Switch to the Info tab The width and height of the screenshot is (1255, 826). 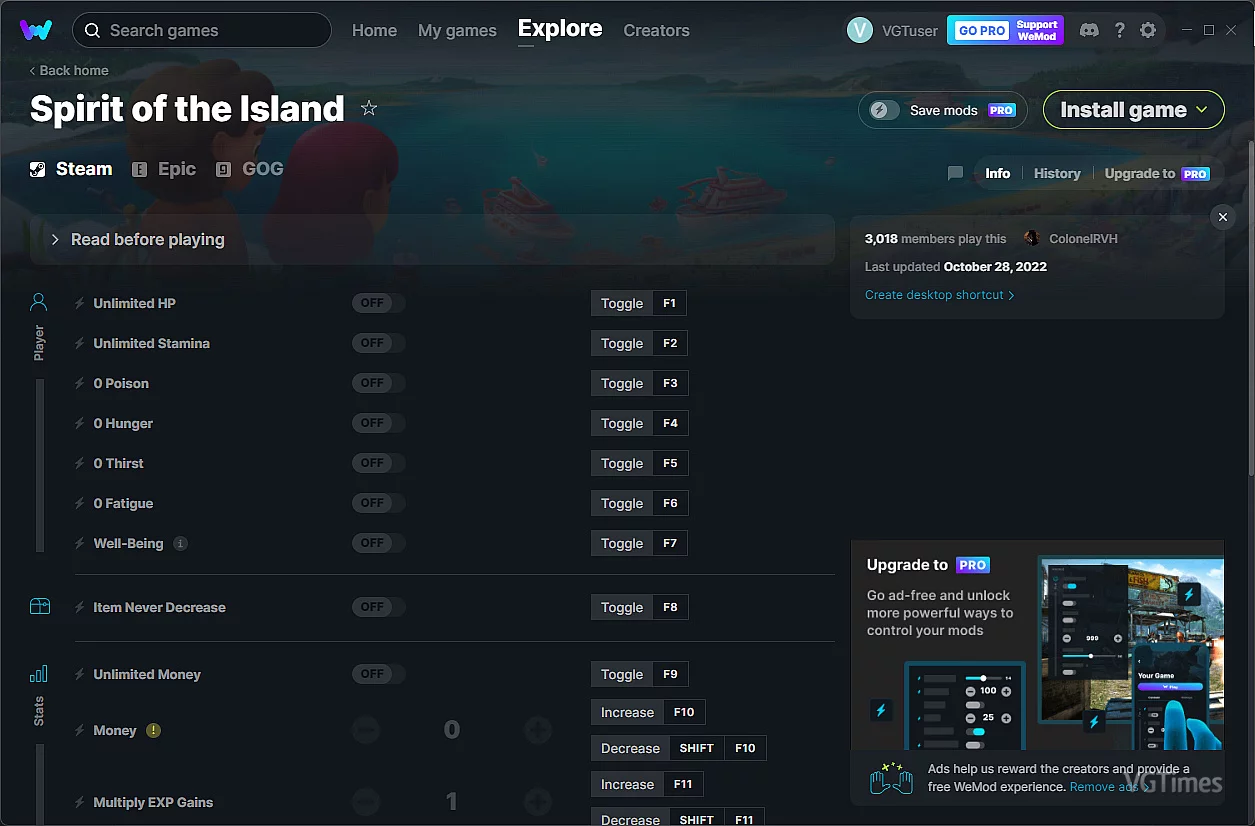(x=997, y=173)
